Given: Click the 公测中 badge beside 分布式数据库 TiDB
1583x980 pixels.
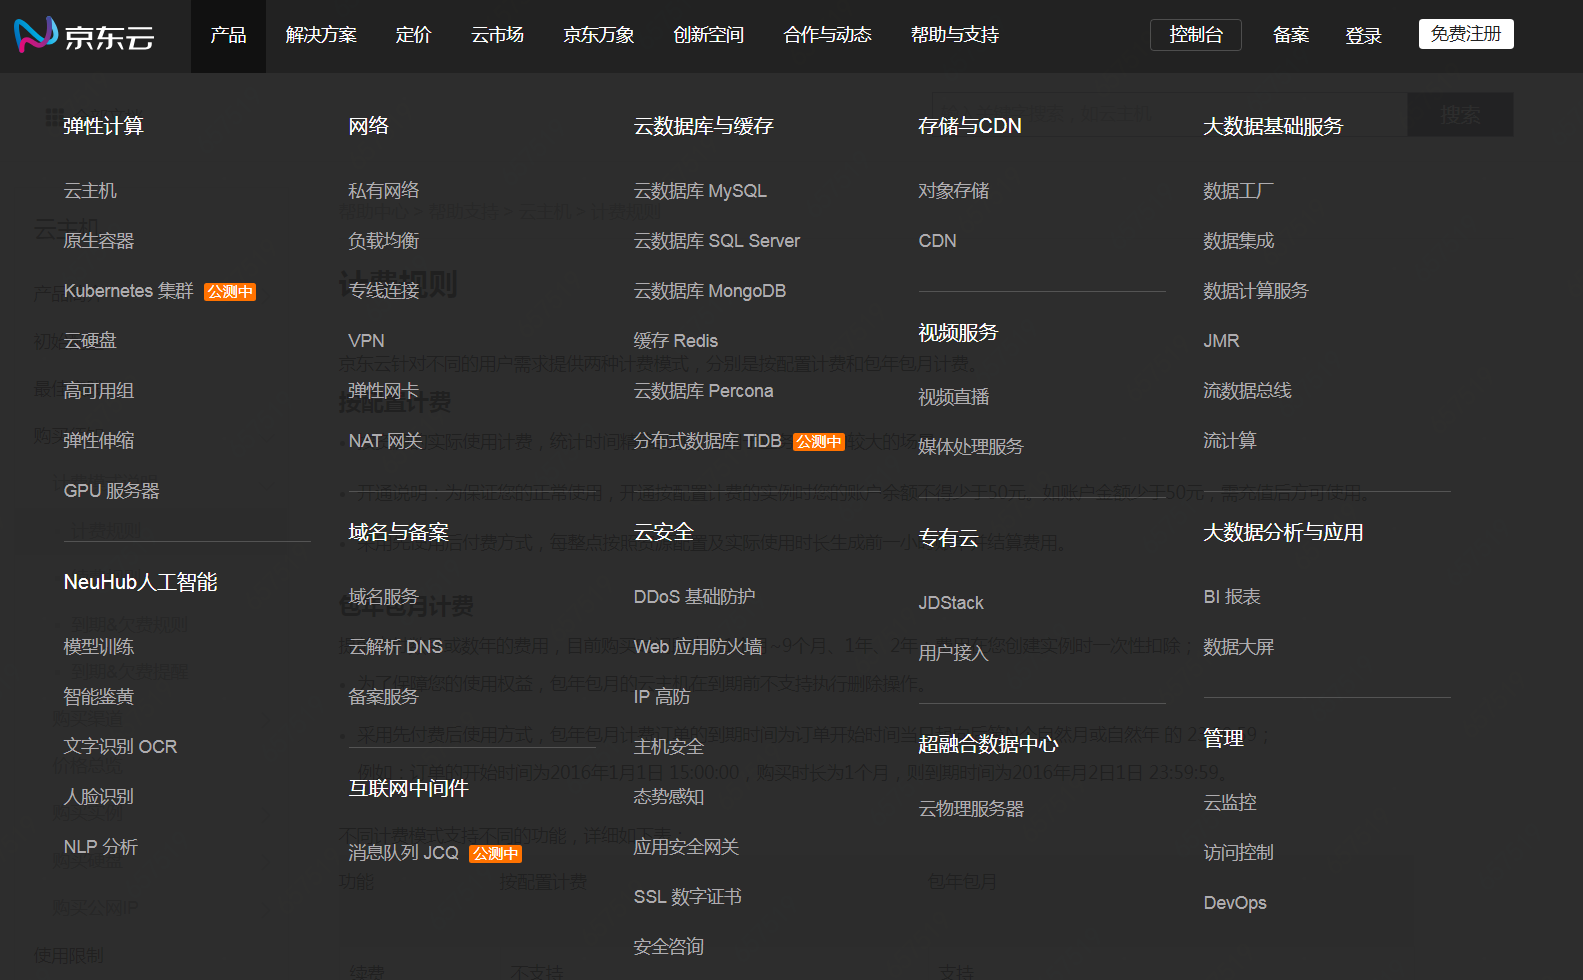Looking at the screenshot, I should pyautogui.click(x=818, y=442).
